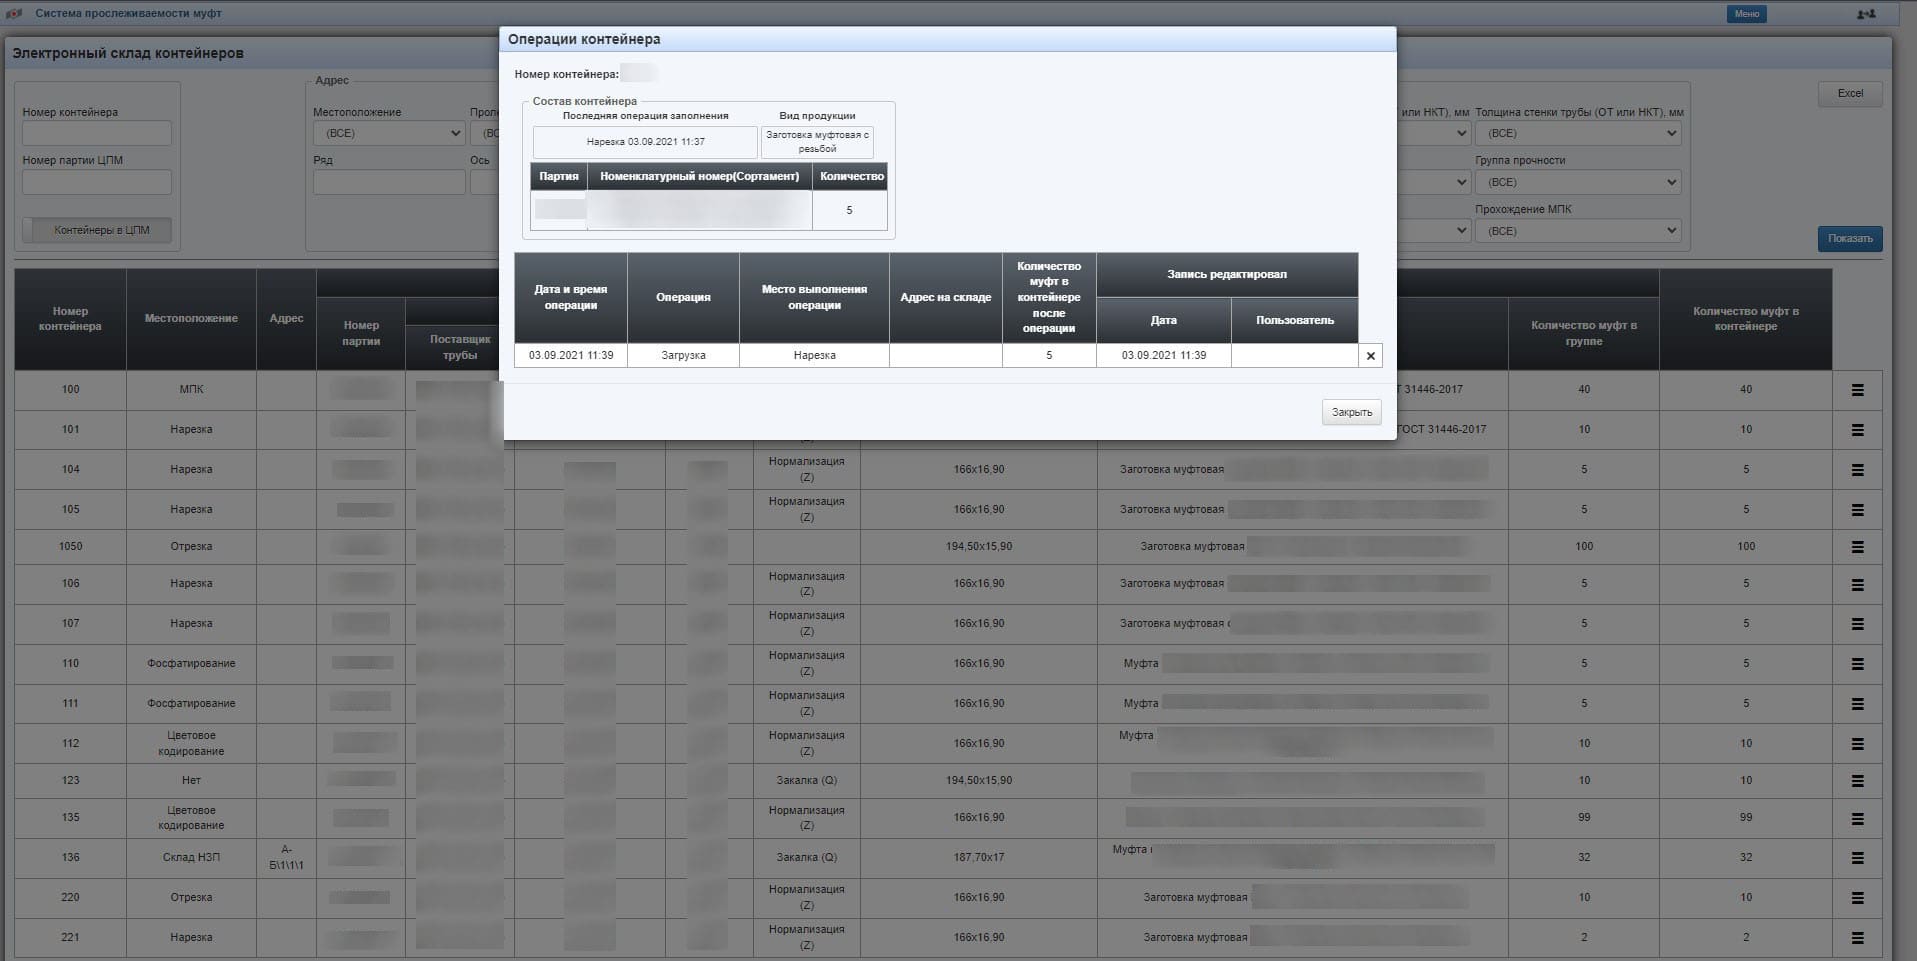Click the app logo icon in header

(x=14, y=14)
